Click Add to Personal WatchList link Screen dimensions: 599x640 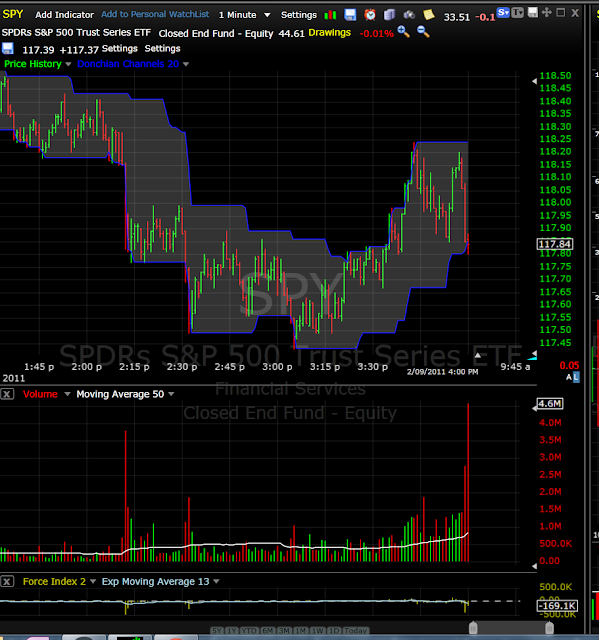click(155, 14)
